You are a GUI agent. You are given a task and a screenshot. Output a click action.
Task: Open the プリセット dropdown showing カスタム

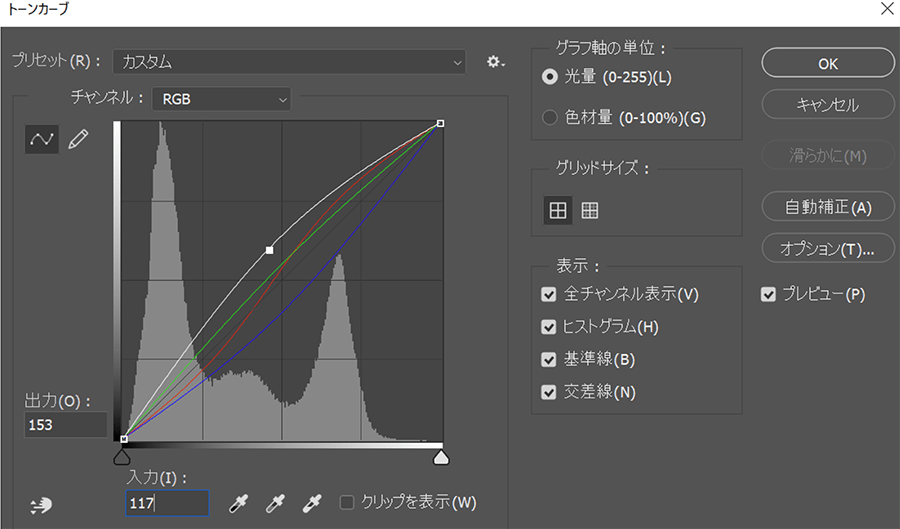click(x=289, y=61)
